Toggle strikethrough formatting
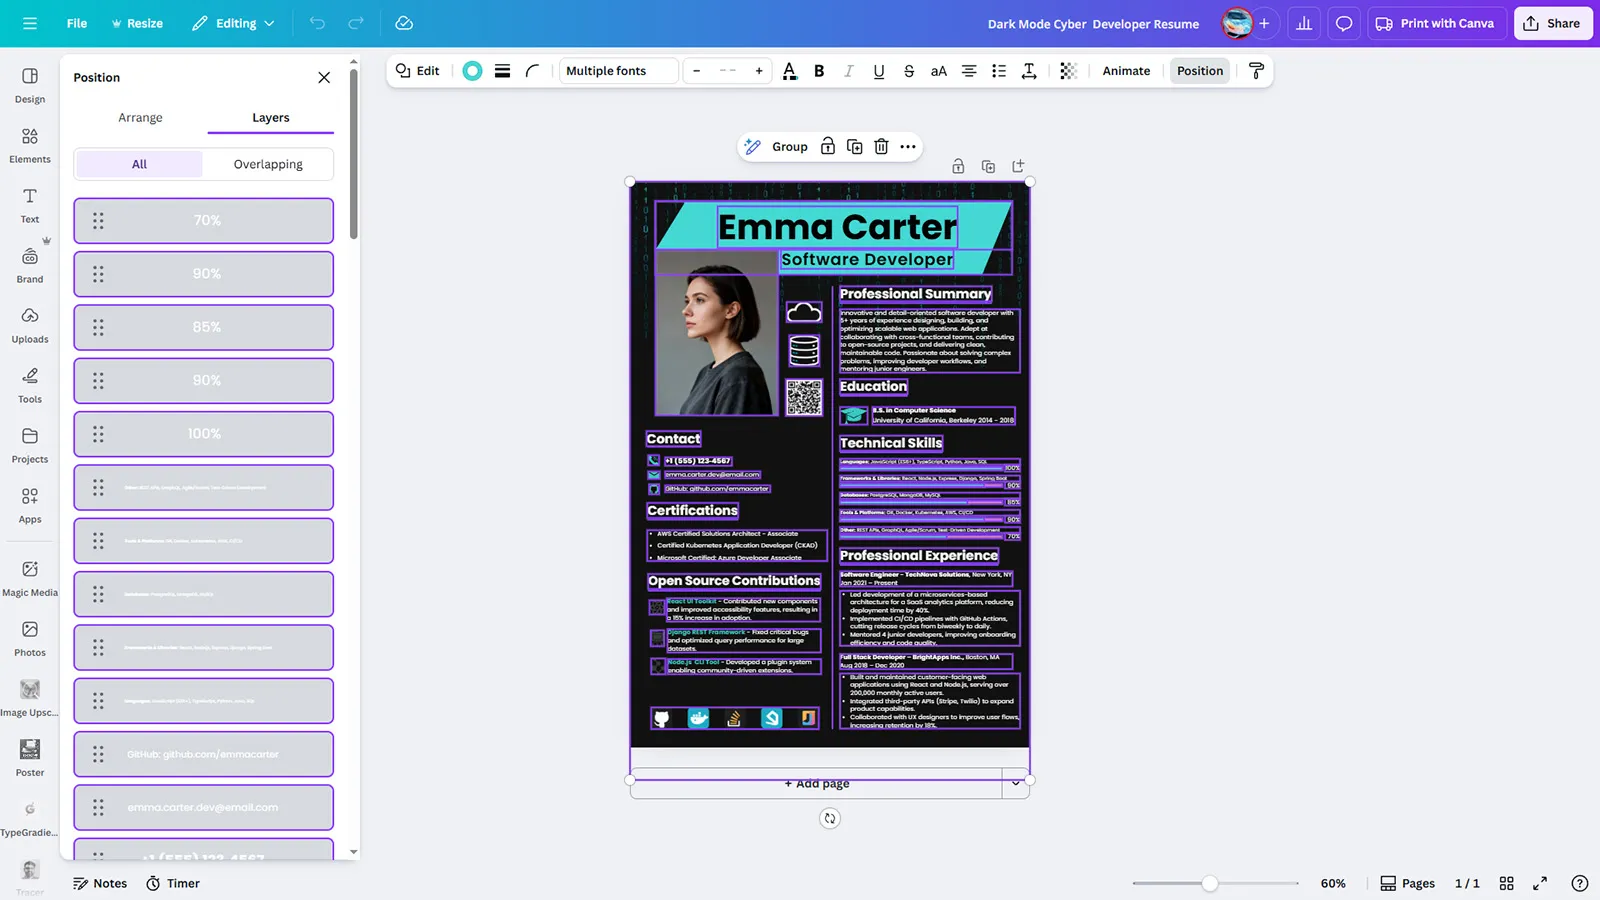The height and width of the screenshot is (900, 1600). click(x=908, y=71)
